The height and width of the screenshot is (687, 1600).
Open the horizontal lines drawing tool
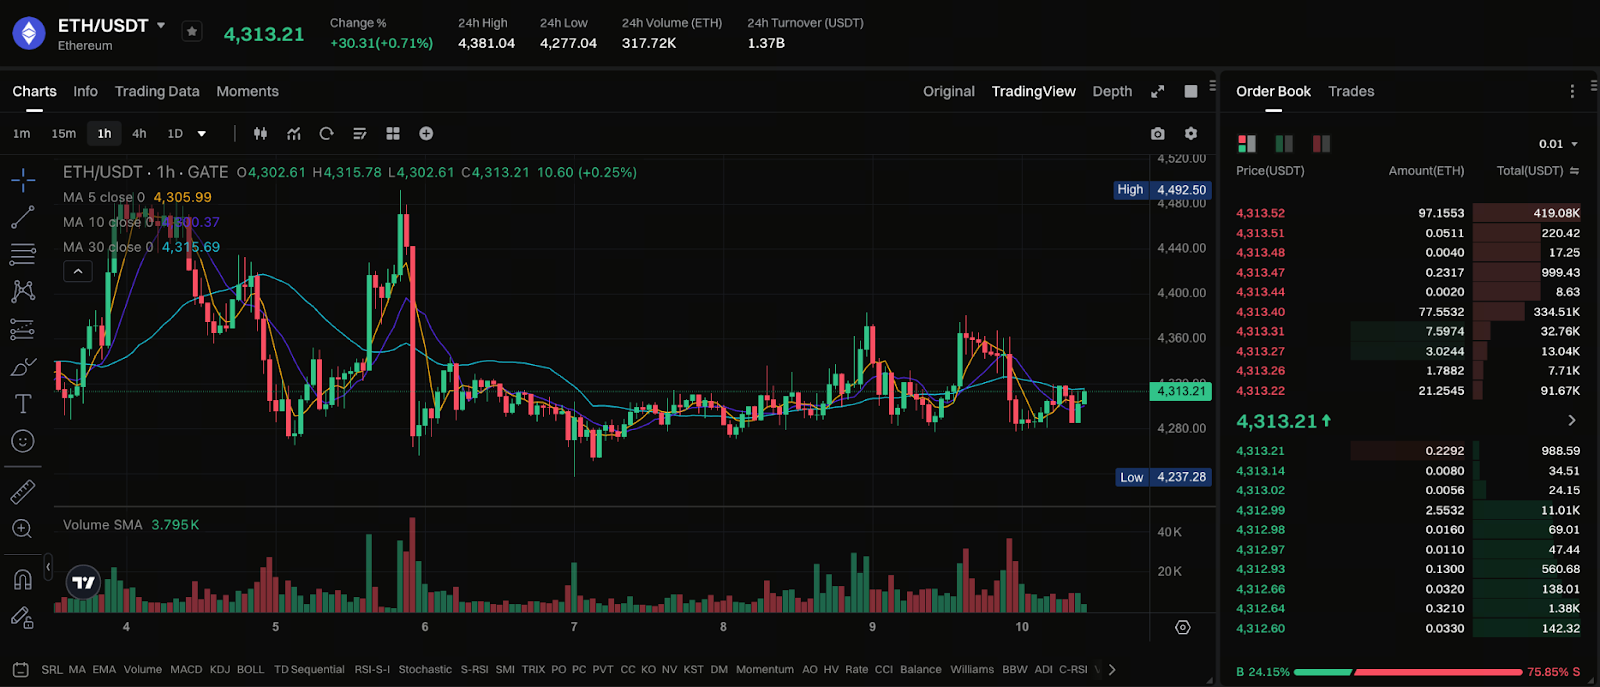23,254
